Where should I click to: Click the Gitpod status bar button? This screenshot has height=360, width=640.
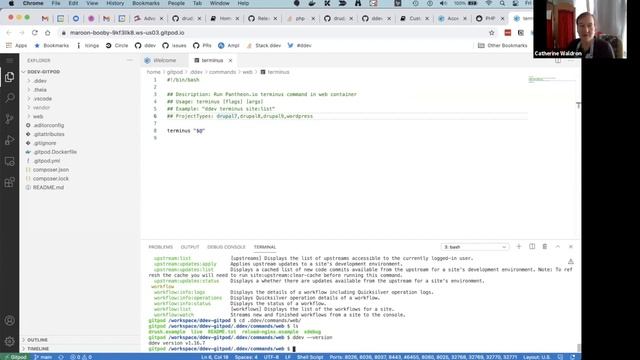(x=15, y=357)
